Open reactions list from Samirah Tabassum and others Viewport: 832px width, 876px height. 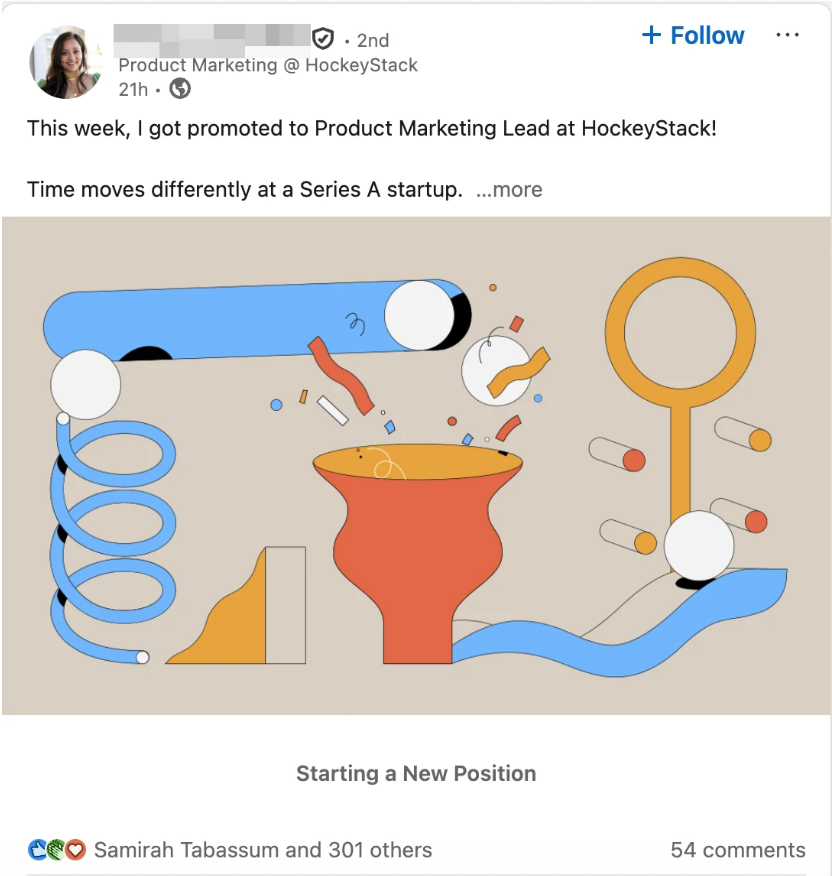pyautogui.click(x=263, y=850)
